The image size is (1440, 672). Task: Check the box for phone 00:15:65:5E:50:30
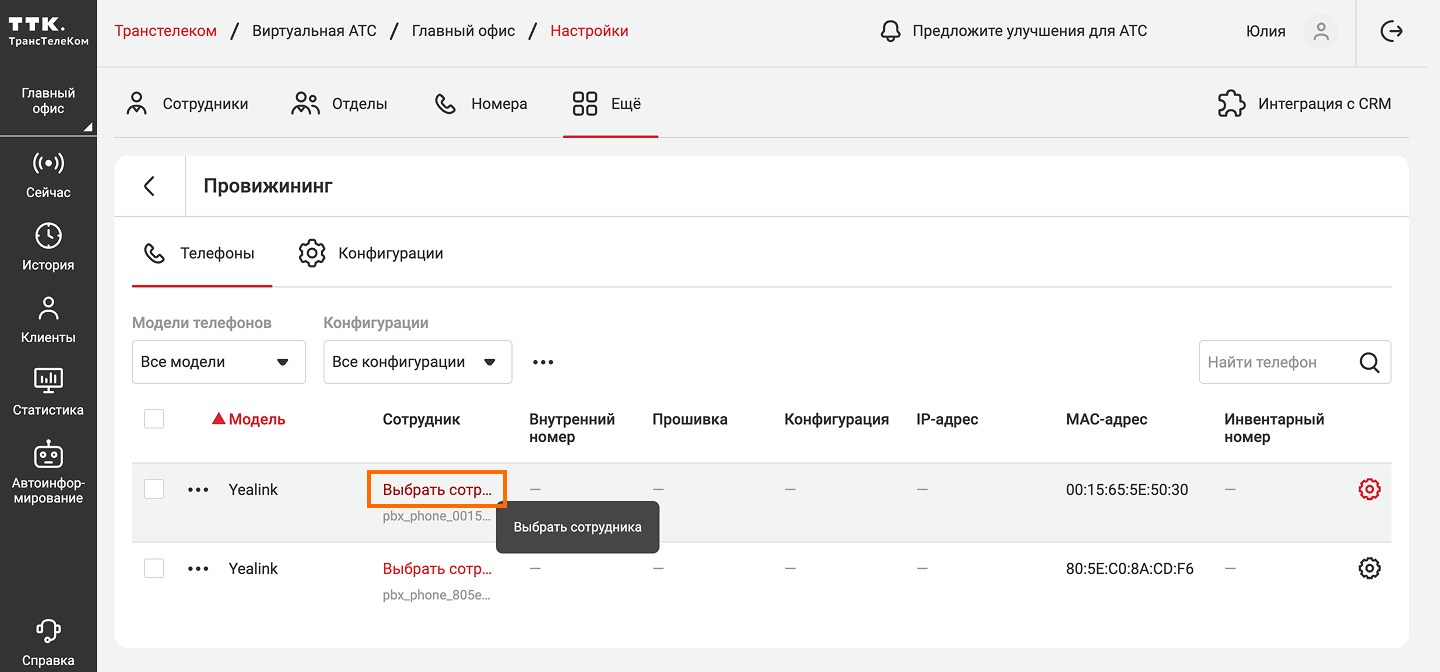154,489
